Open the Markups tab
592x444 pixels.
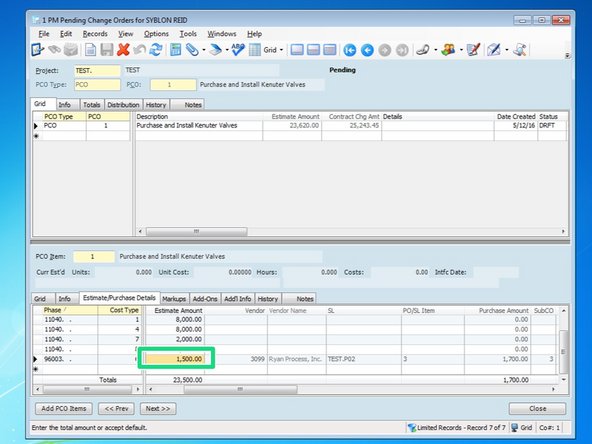click(174, 299)
